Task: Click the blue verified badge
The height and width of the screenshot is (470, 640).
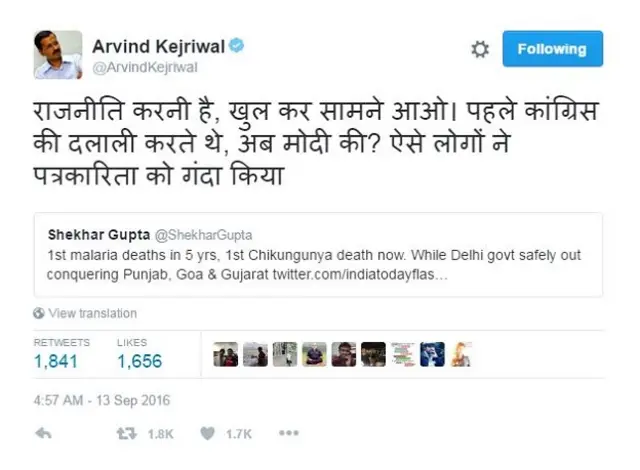Action: [236, 45]
